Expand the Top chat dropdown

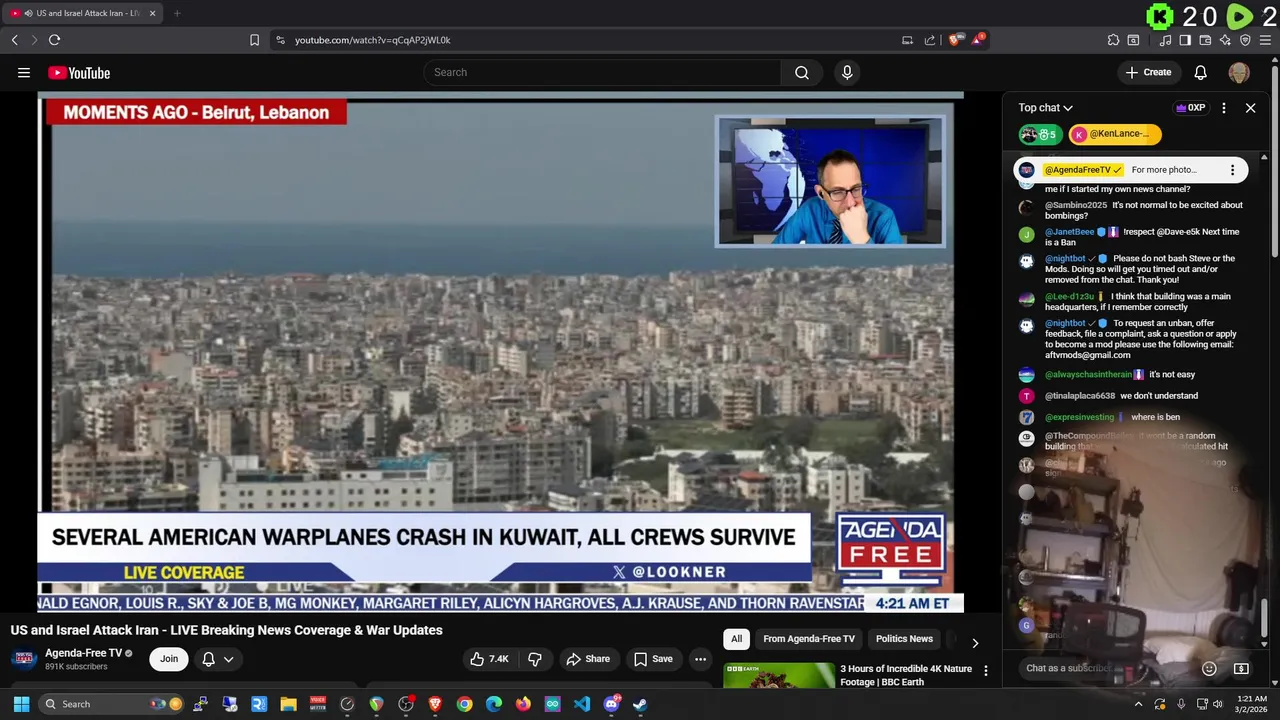click(x=1046, y=108)
